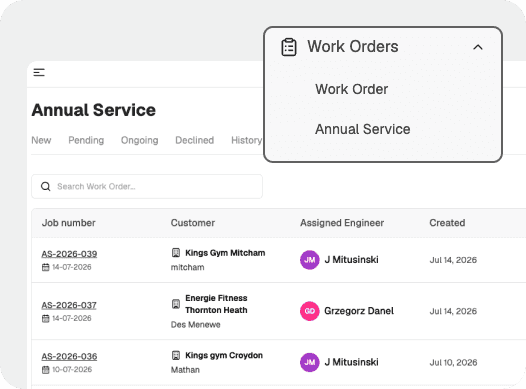This screenshot has width=526, height=389.
Task: Click J Mitusinski in AS-2026-039 row
Action: click(351, 260)
